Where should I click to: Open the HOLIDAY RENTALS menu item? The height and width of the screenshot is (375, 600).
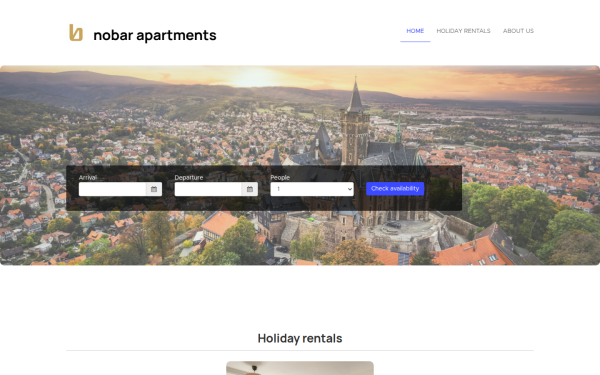coord(463,31)
